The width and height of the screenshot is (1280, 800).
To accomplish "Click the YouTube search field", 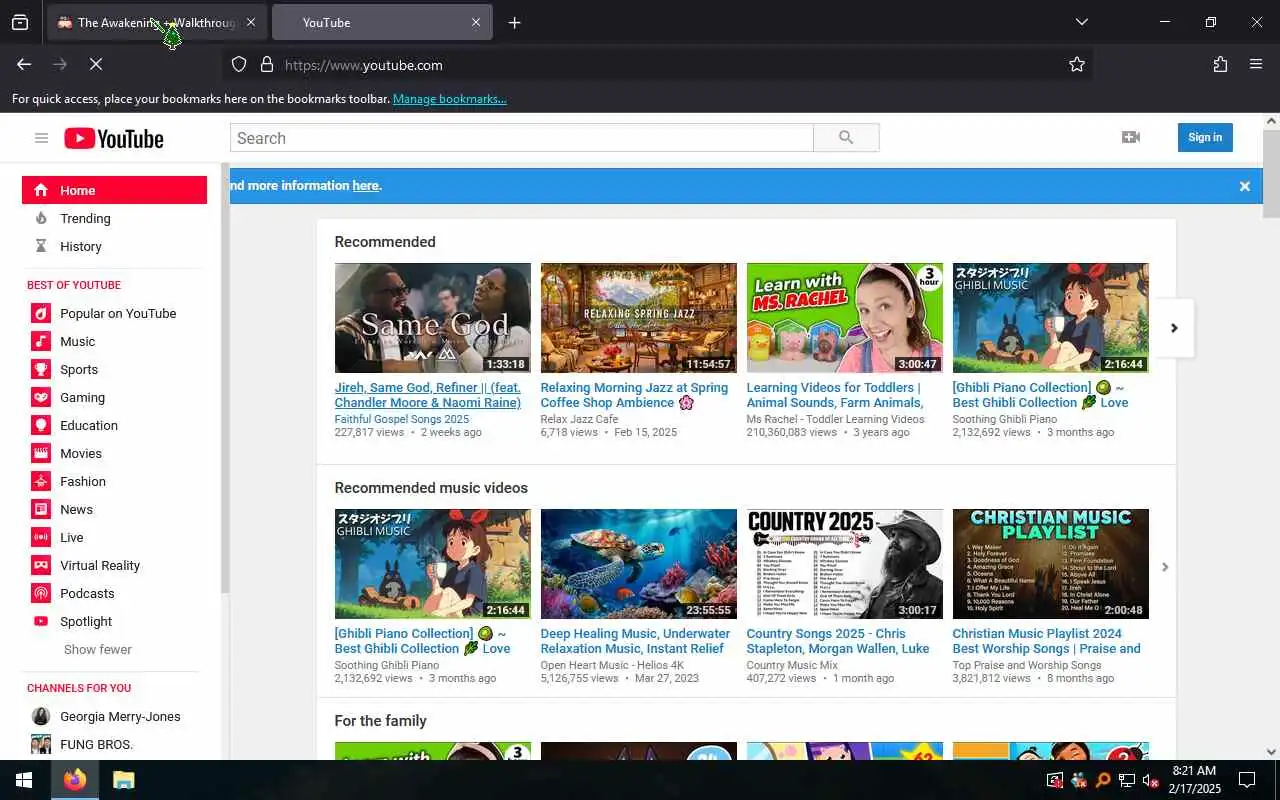I will click(521, 138).
